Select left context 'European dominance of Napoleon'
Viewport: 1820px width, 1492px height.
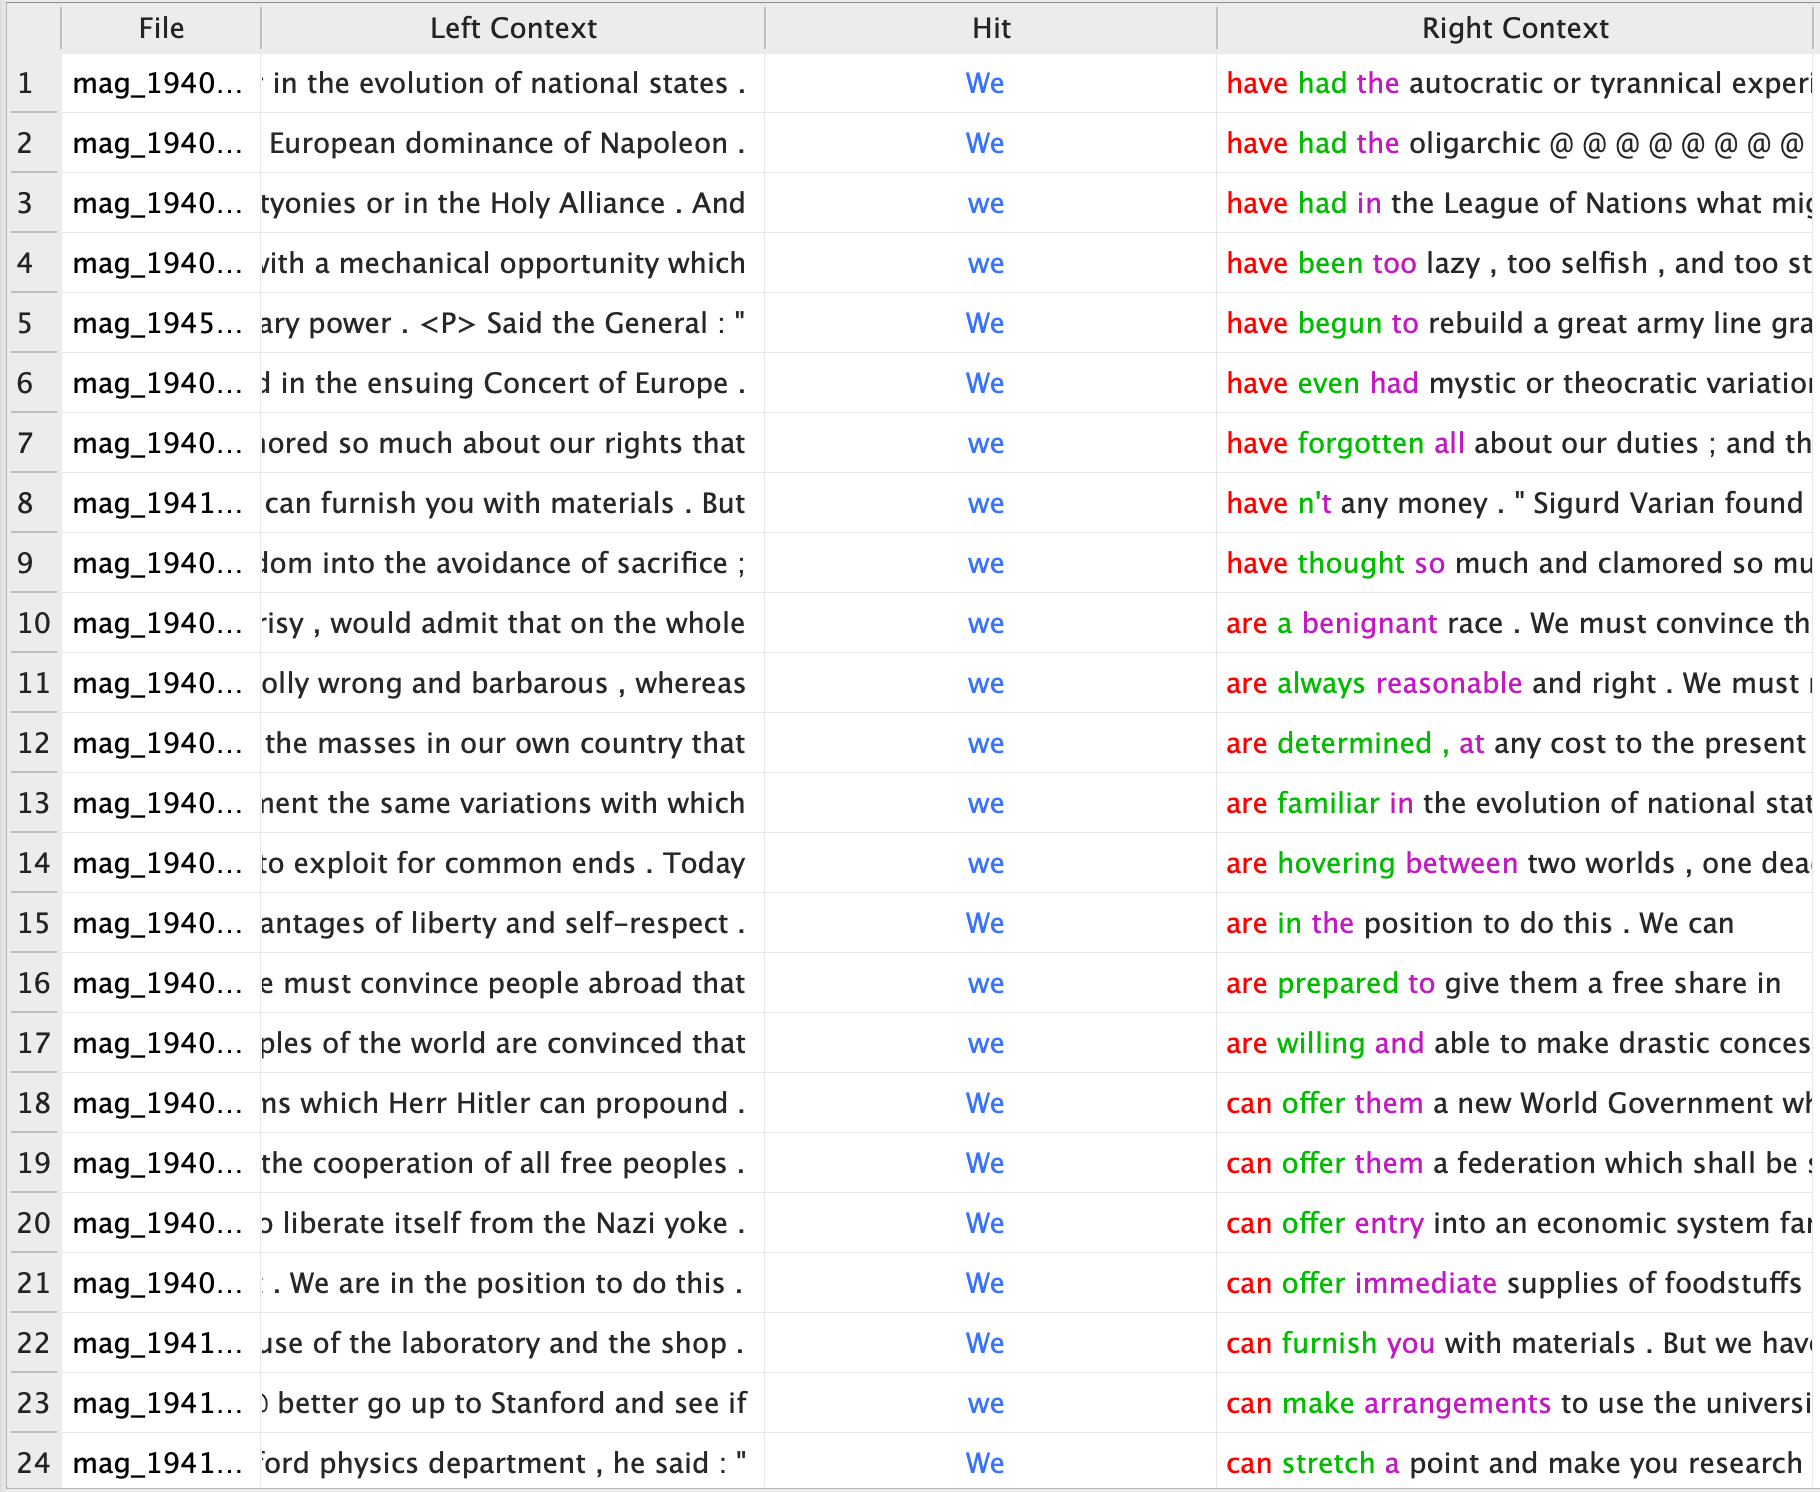[x=505, y=143]
